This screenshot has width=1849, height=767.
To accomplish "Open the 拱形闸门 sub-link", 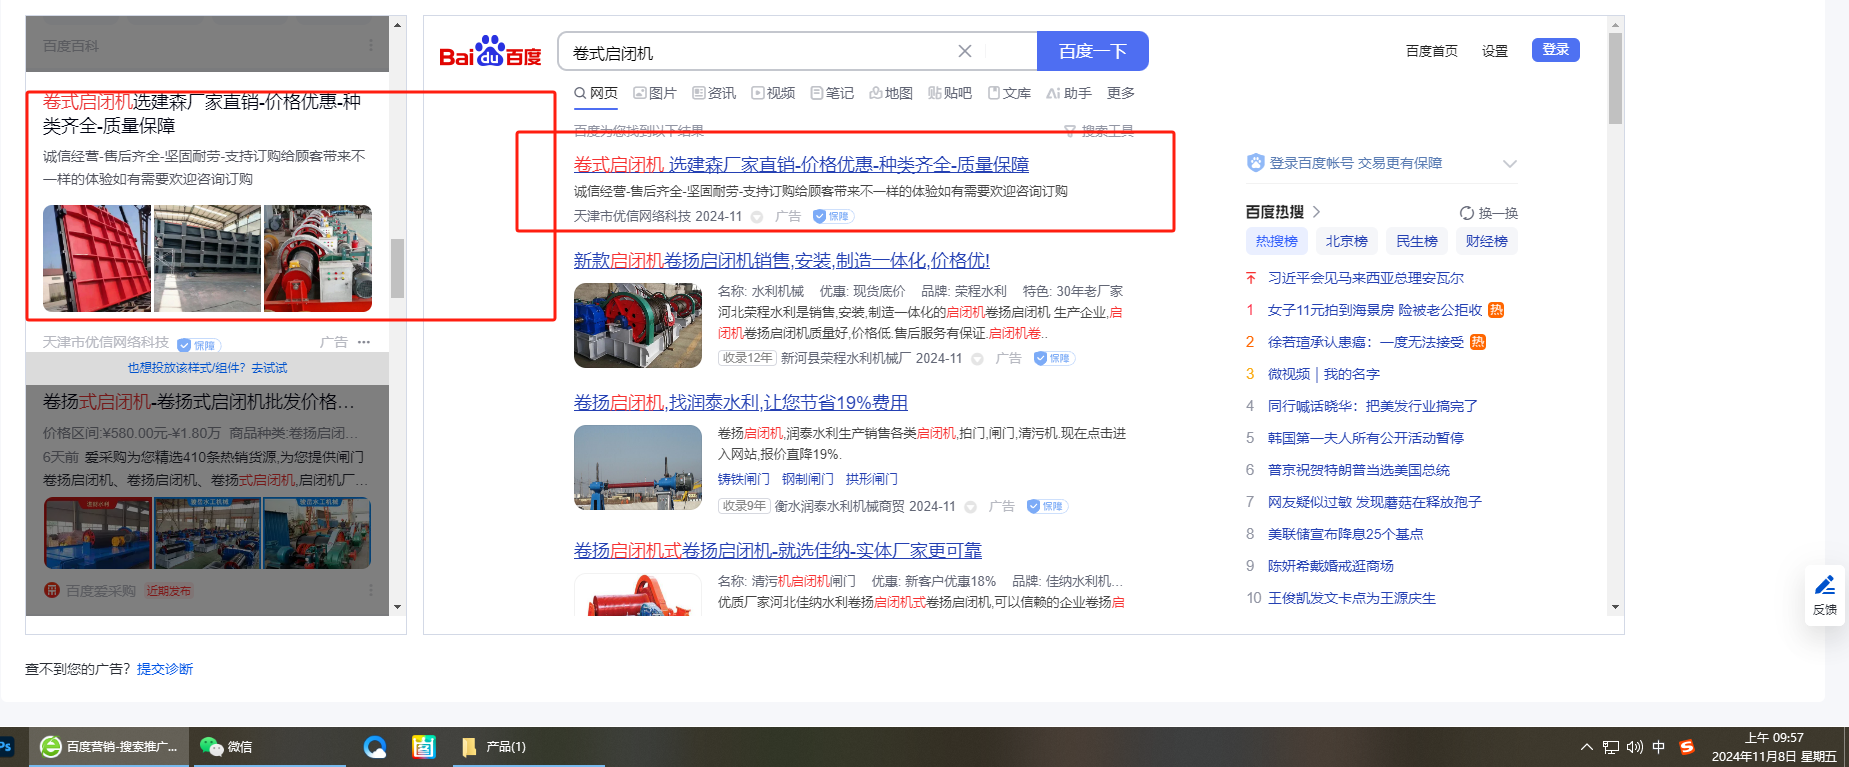I will [x=872, y=479].
